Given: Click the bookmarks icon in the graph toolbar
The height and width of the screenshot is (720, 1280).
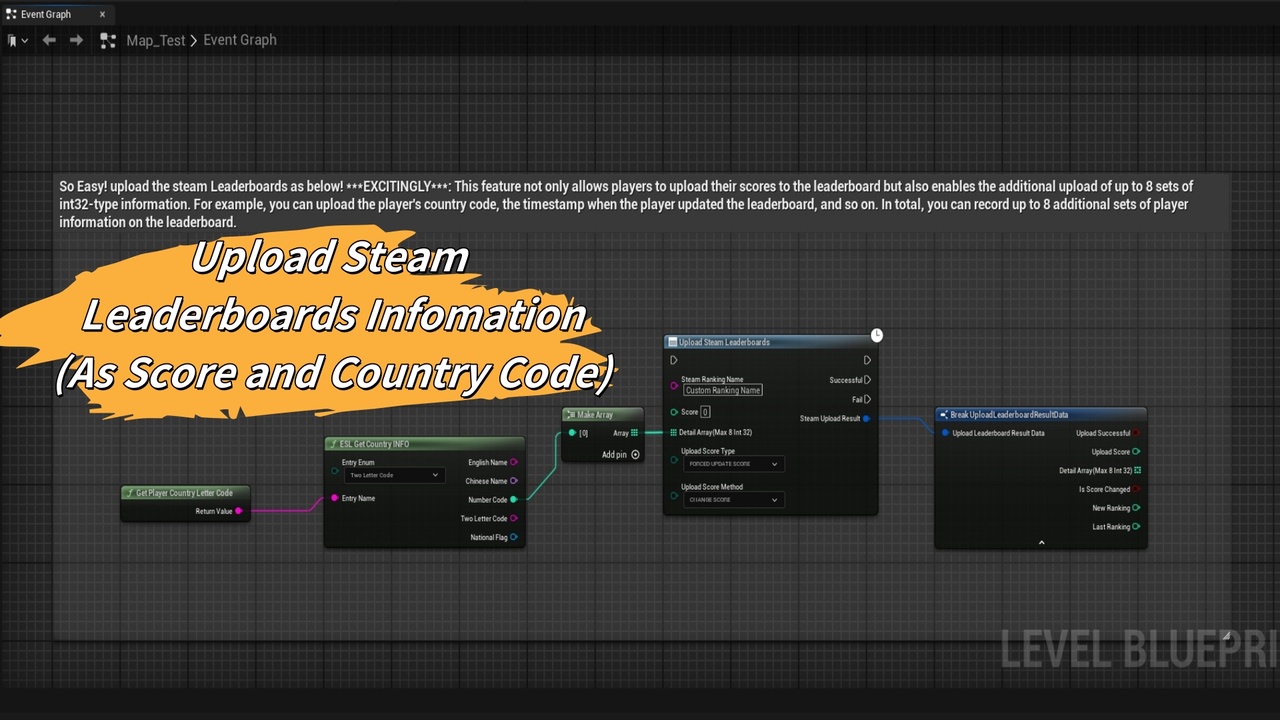Looking at the screenshot, I should pyautogui.click(x=13, y=40).
